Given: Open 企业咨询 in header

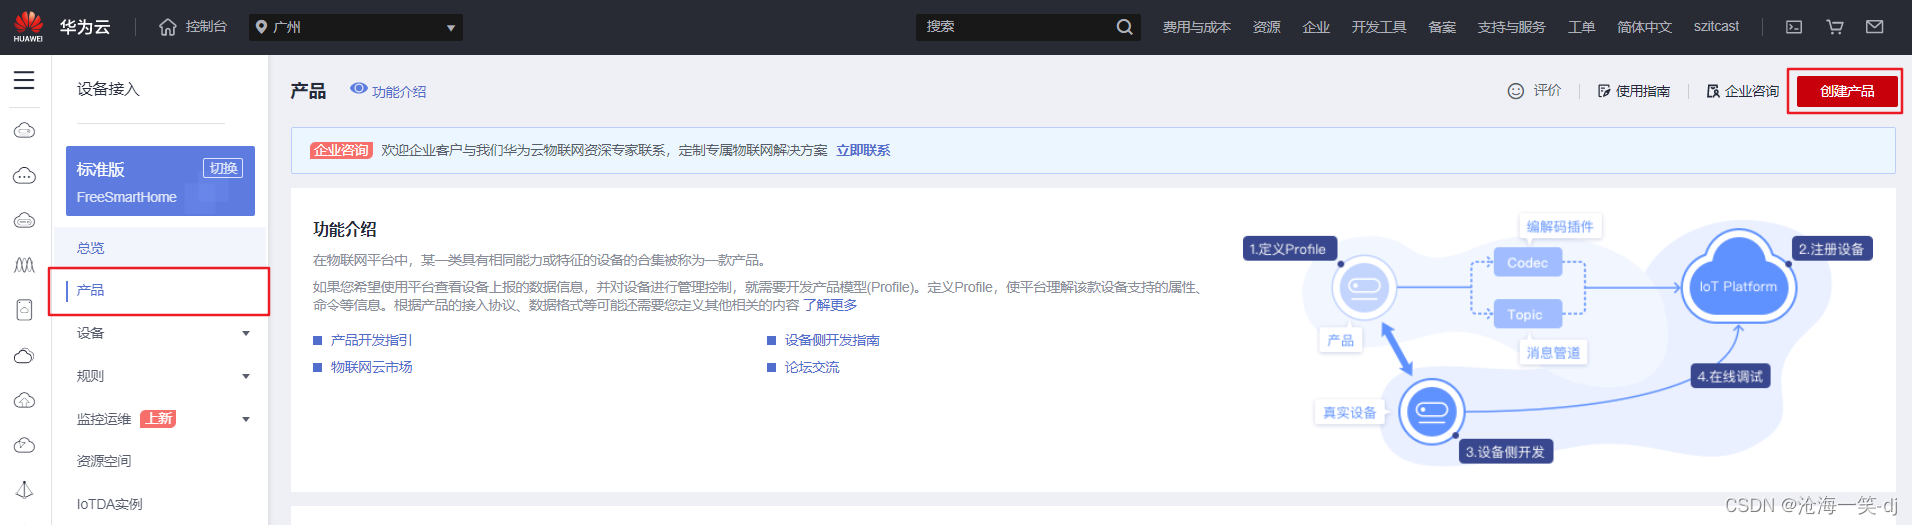Looking at the screenshot, I should click(1742, 91).
